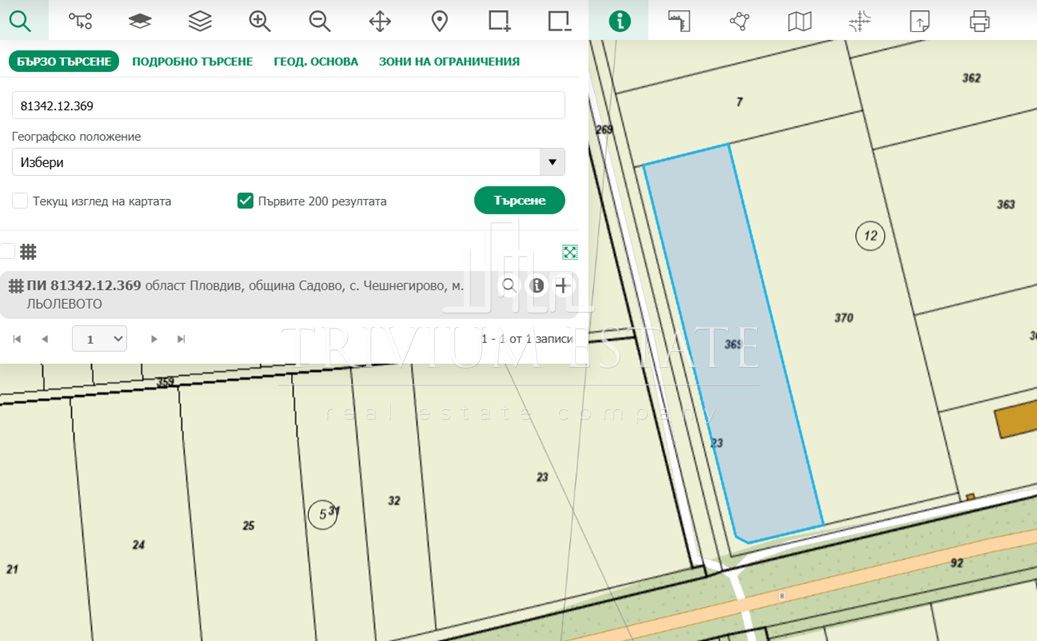This screenshot has width=1037, height=641.
Task: Click the print map icon
Action: tap(980, 20)
